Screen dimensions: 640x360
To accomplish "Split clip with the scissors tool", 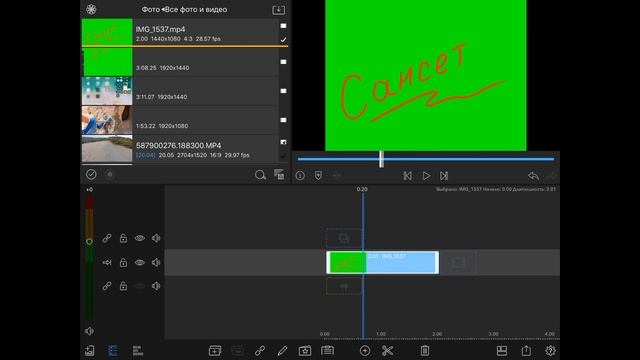I will [x=387, y=351].
